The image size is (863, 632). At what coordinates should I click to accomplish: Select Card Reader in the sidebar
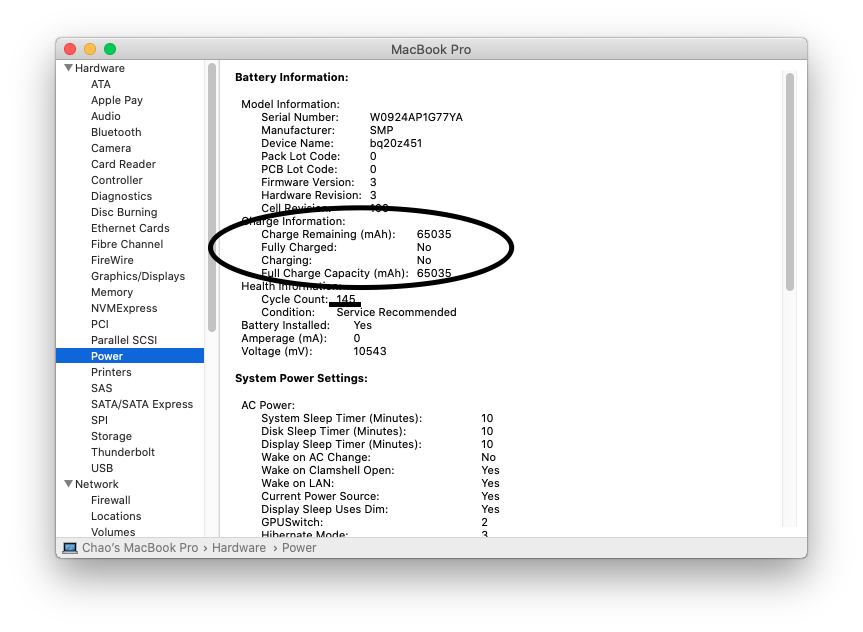pos(123,164)
